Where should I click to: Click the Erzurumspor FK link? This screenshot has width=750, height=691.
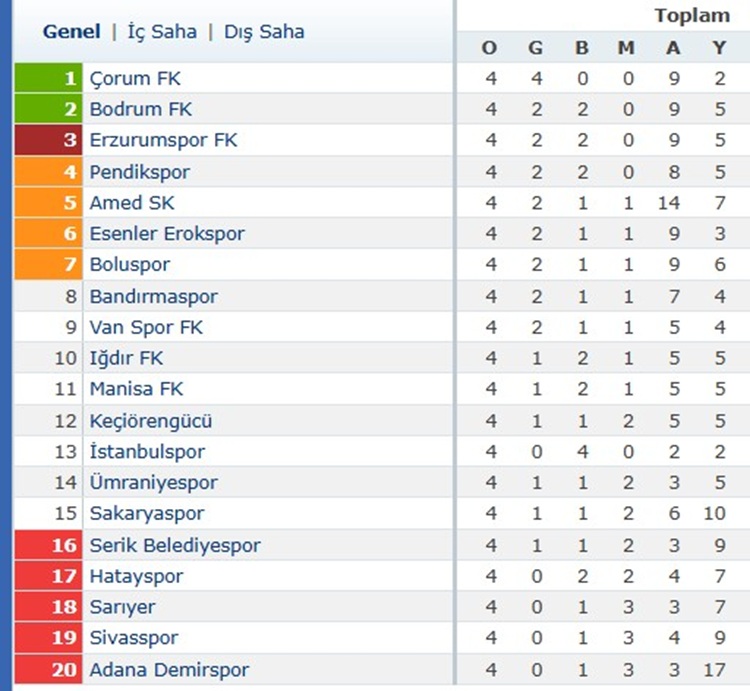click(x=164, y=140)
